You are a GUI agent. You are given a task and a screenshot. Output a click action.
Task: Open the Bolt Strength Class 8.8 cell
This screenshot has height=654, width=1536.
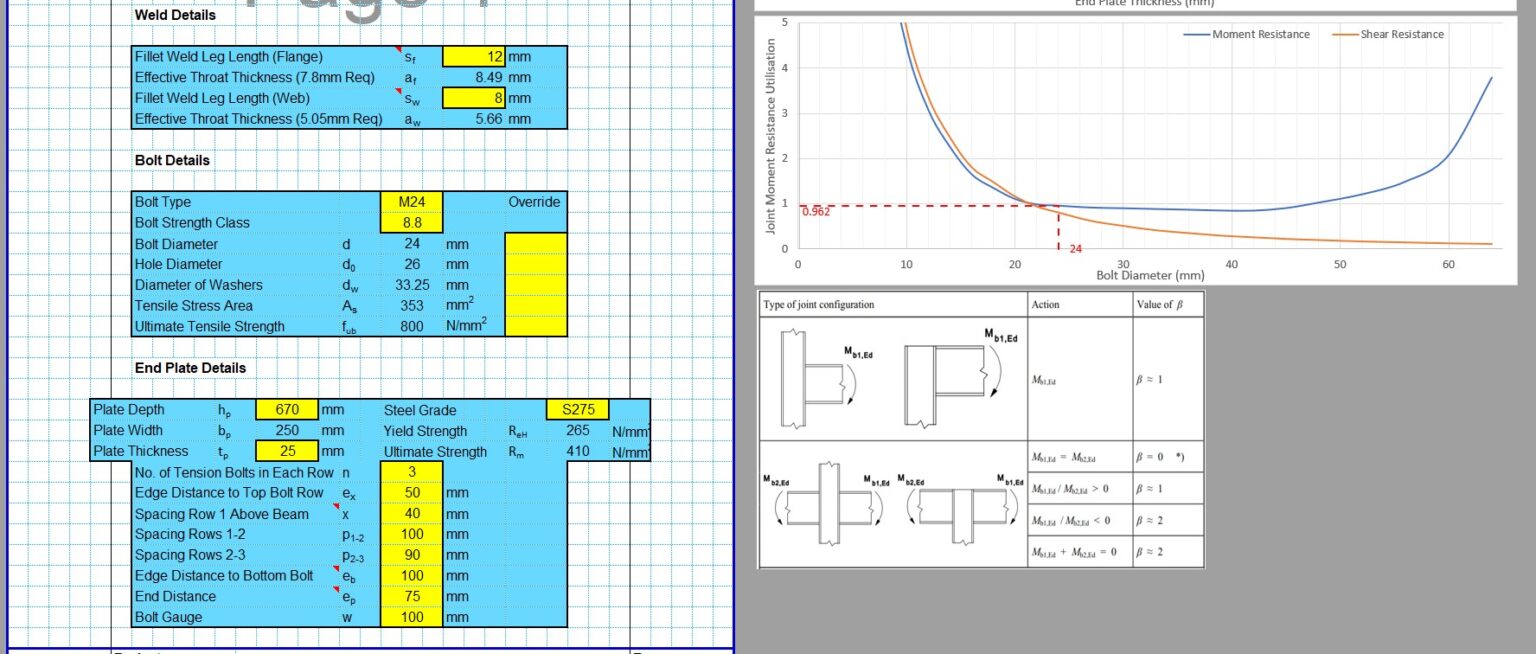(x=411, y=223)
